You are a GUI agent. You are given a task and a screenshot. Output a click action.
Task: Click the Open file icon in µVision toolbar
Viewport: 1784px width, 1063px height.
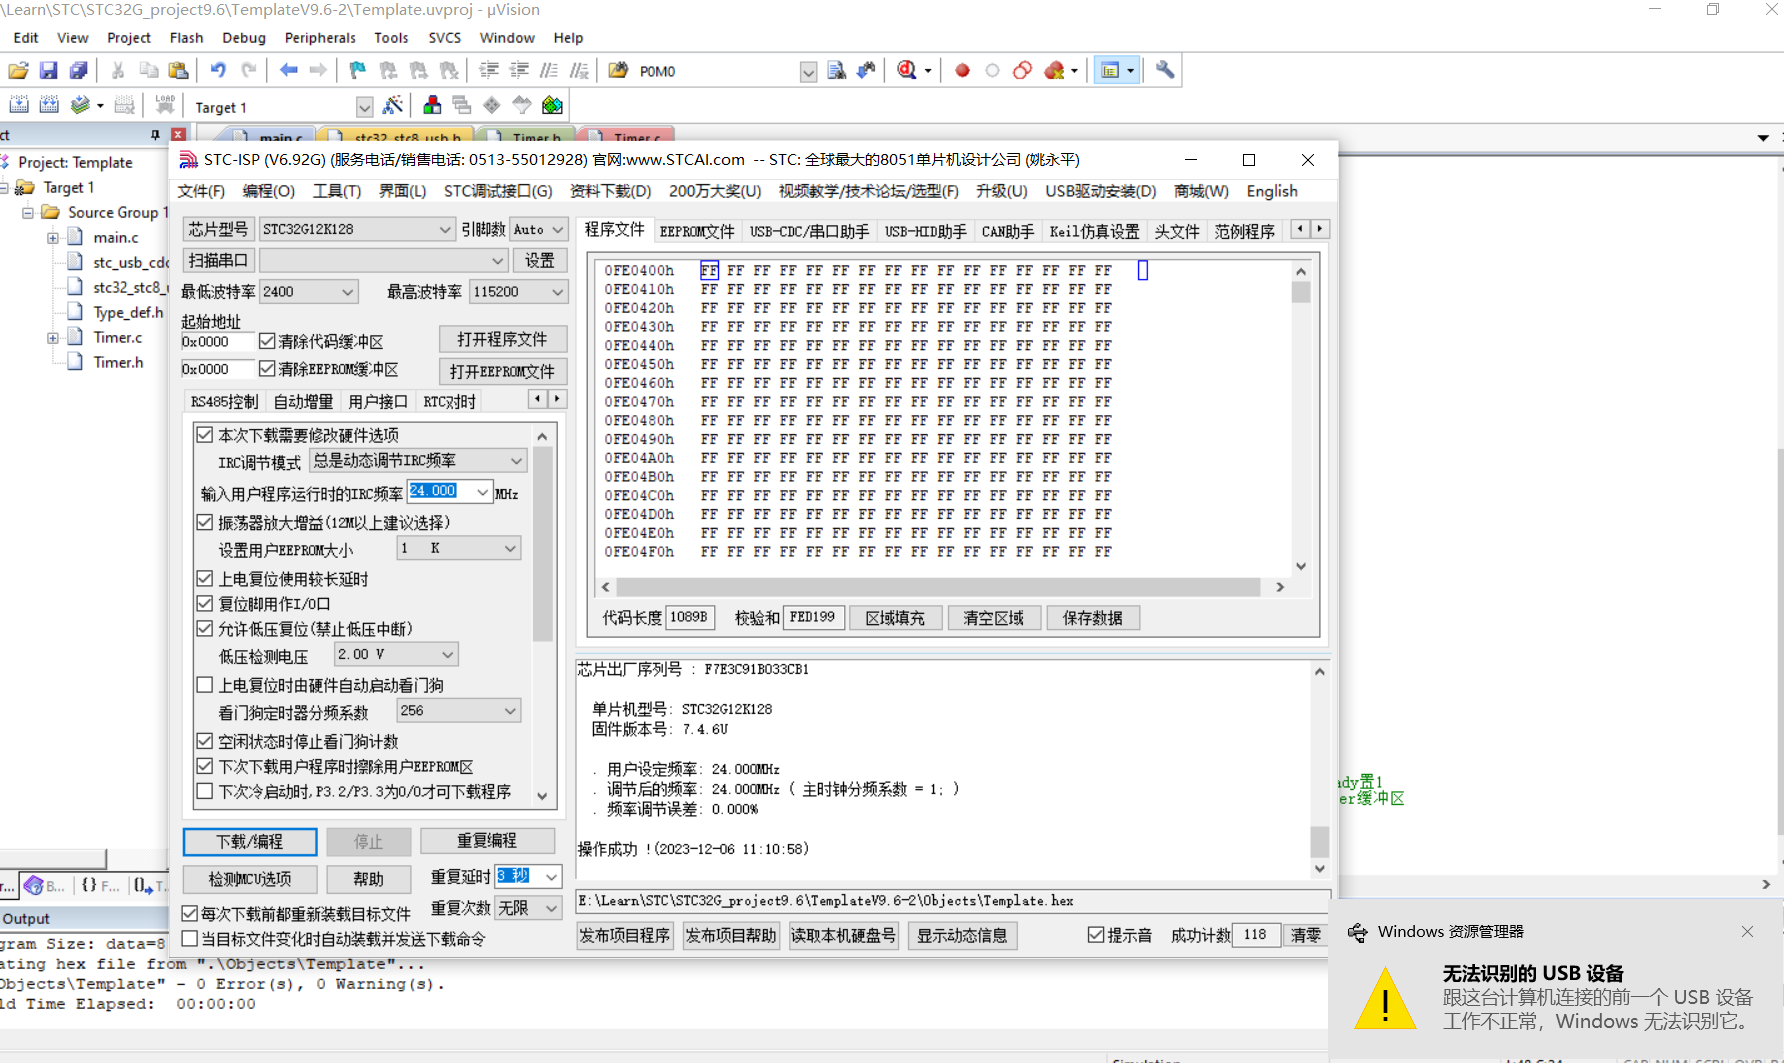[18, 70]
